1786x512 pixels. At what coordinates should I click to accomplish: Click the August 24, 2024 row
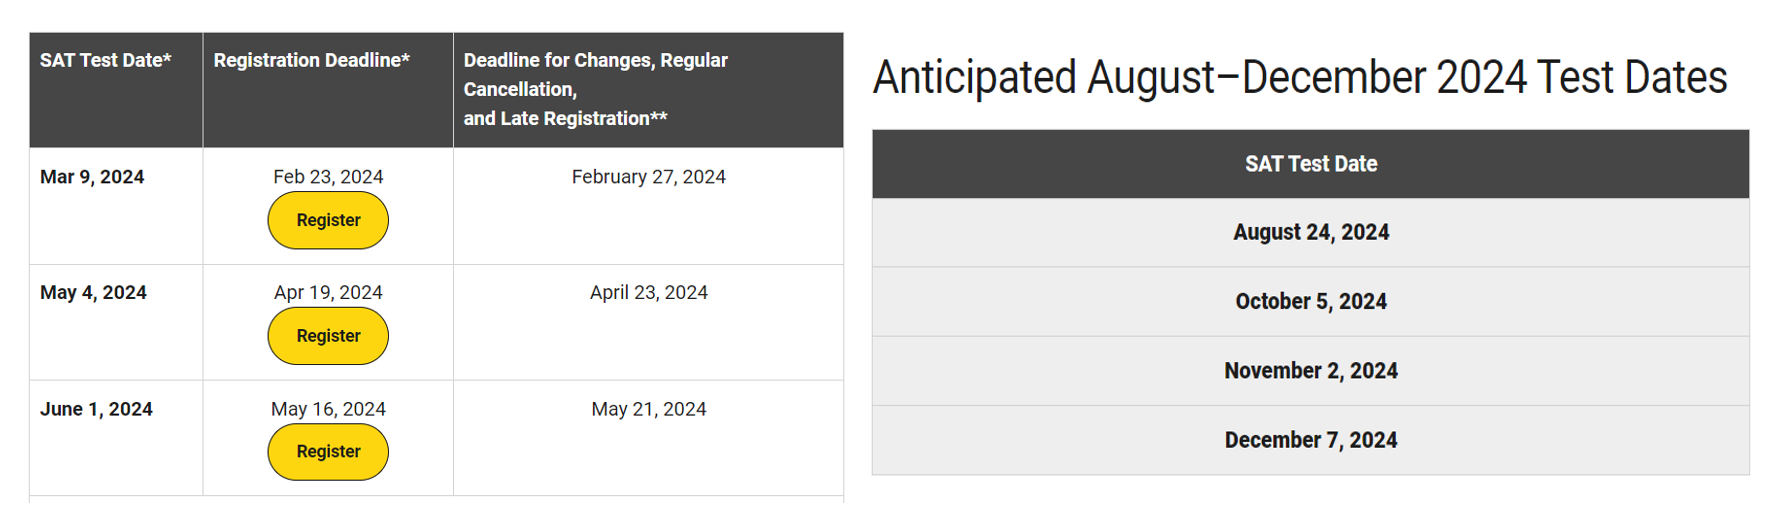1310,232
